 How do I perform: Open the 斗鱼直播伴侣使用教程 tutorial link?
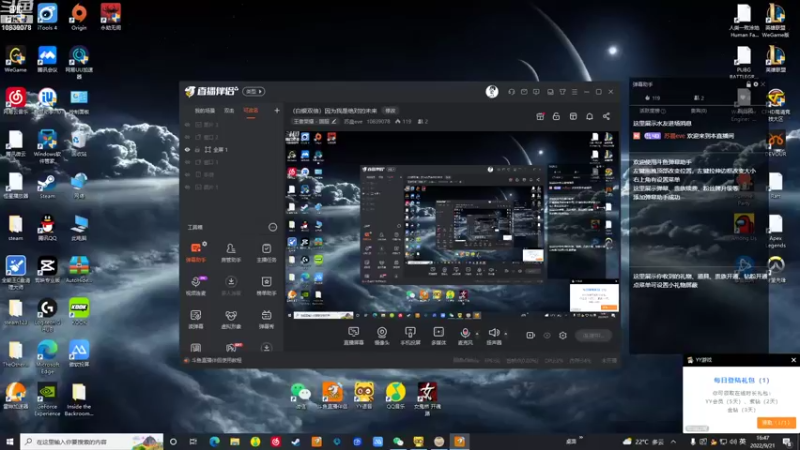pos(216,360)
